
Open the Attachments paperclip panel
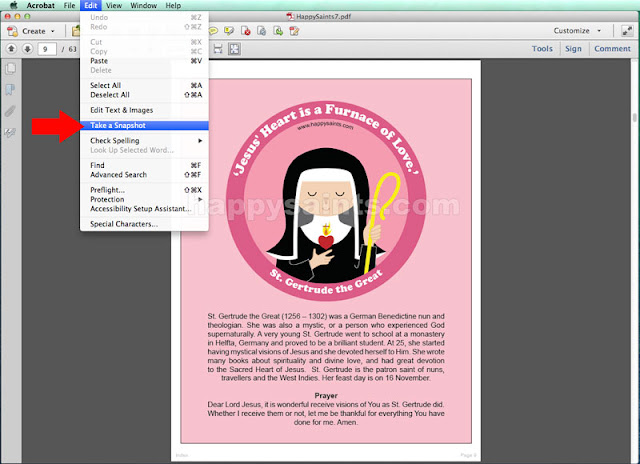(11, 111)
